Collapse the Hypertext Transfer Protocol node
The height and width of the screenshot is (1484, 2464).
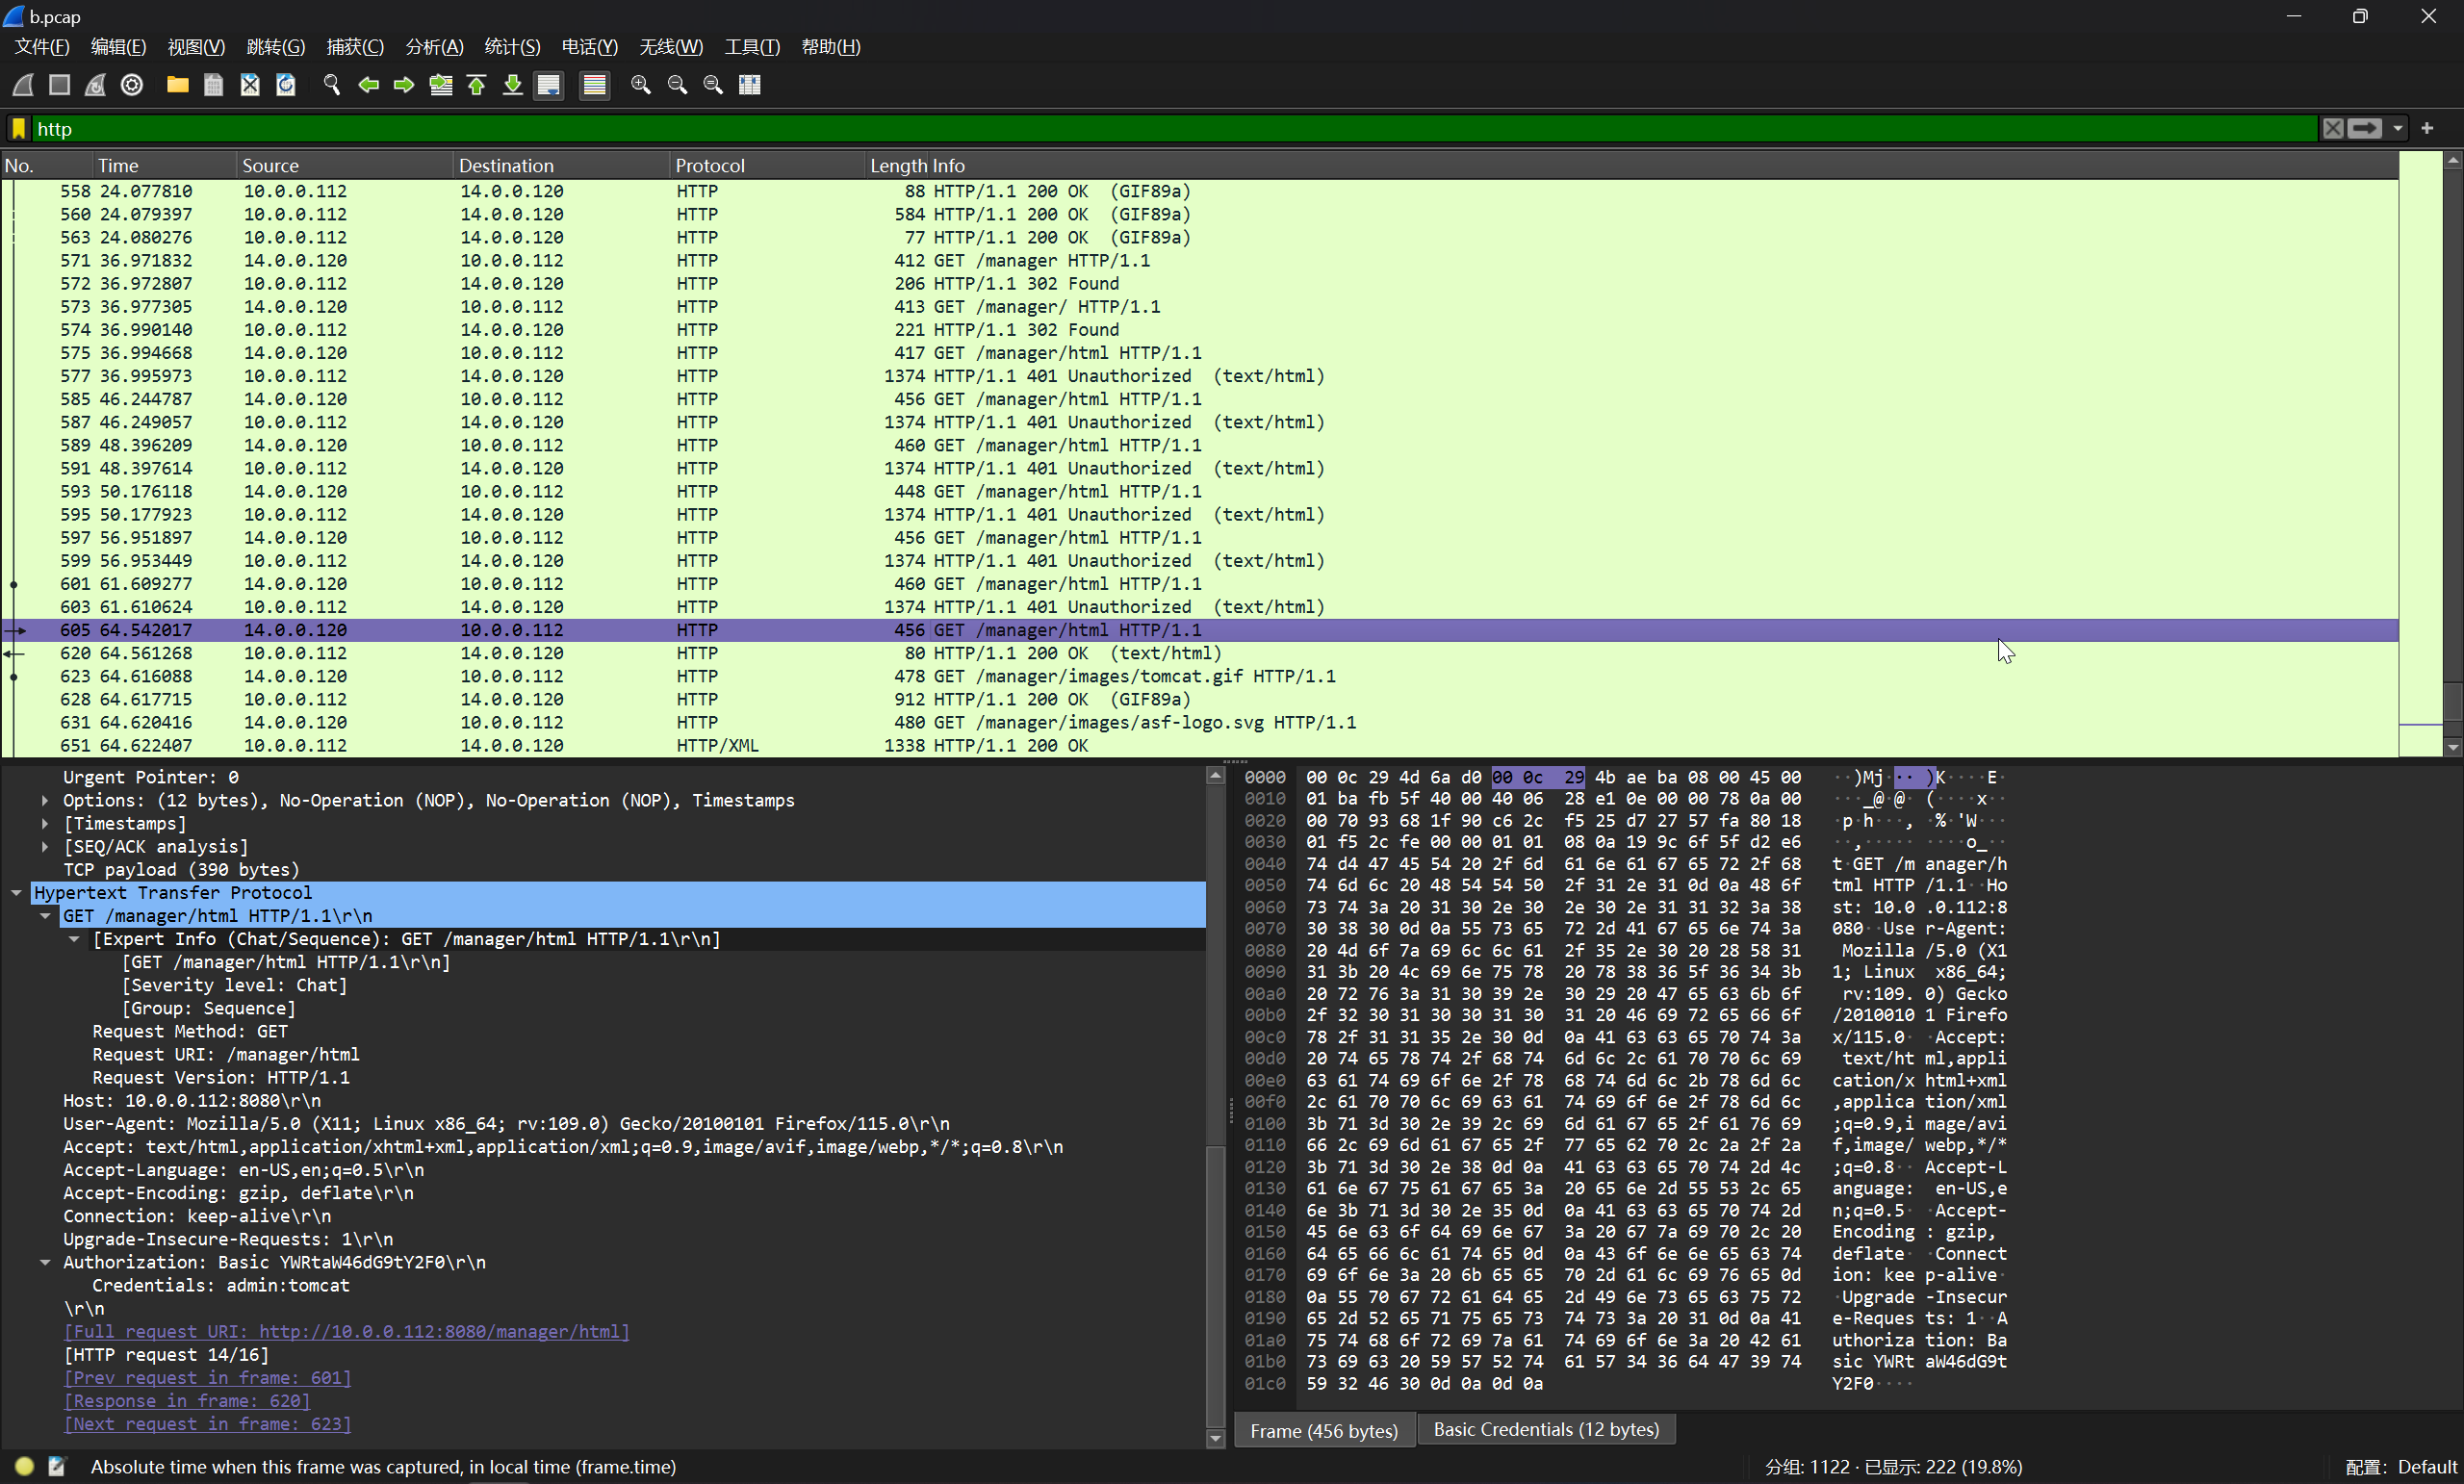(16, 892)
